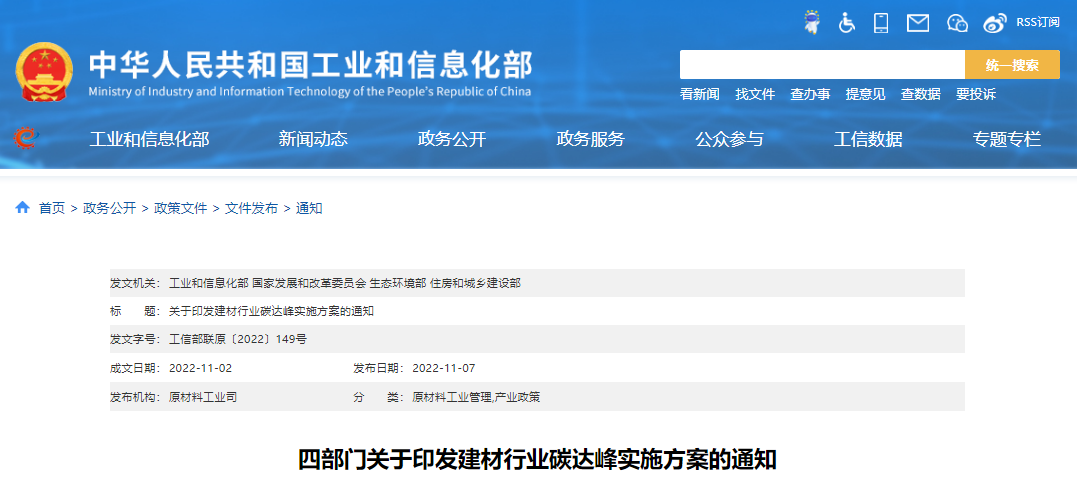Image resolution: width=1077 pixels, height=479 pixels.
Task: Click the wheelchair accessibility icon
Action: coord(847,22)
